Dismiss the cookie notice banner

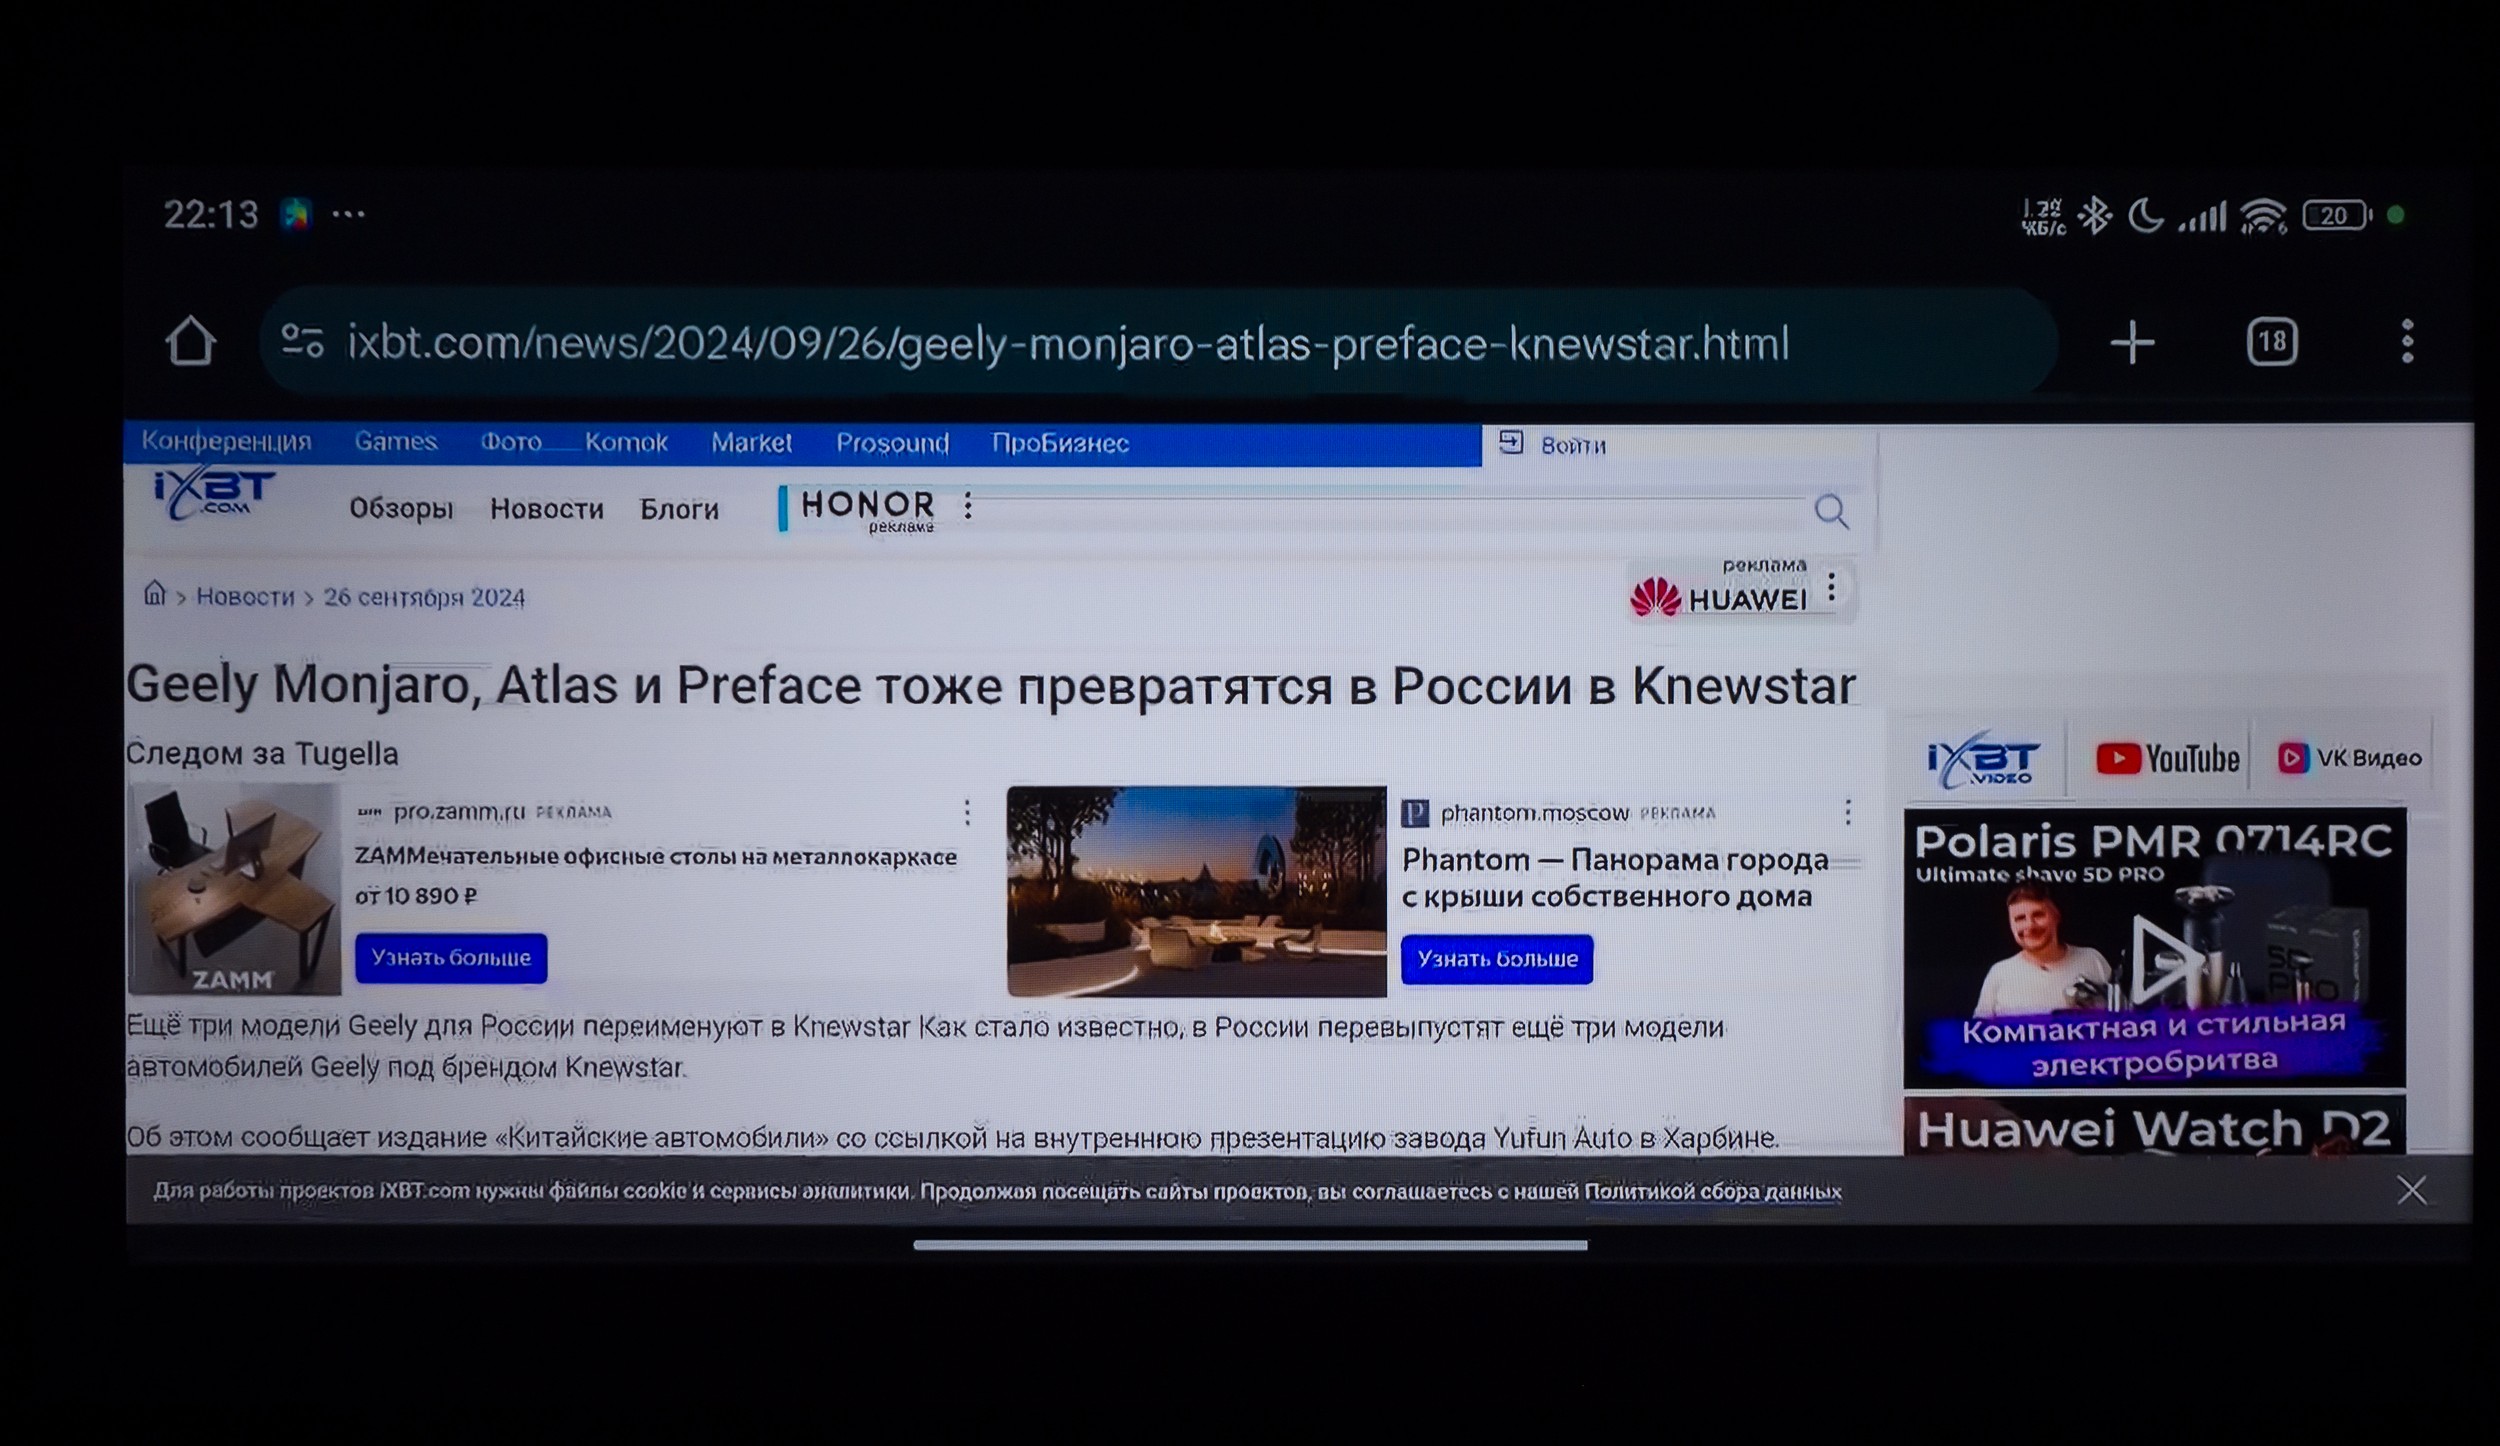2411,1190
